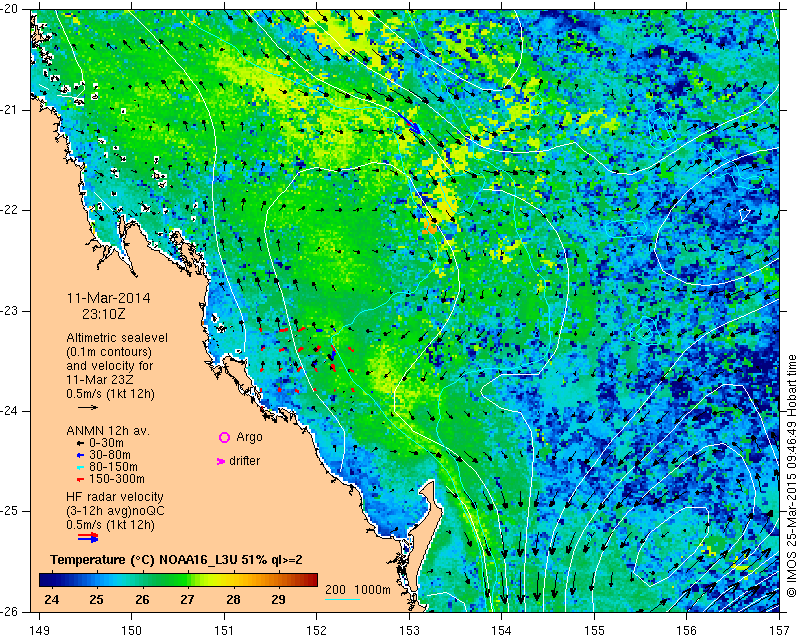Screen dimensions: 800x640
Task: Click the longitude axis label 151
Action: pos(224,631)
